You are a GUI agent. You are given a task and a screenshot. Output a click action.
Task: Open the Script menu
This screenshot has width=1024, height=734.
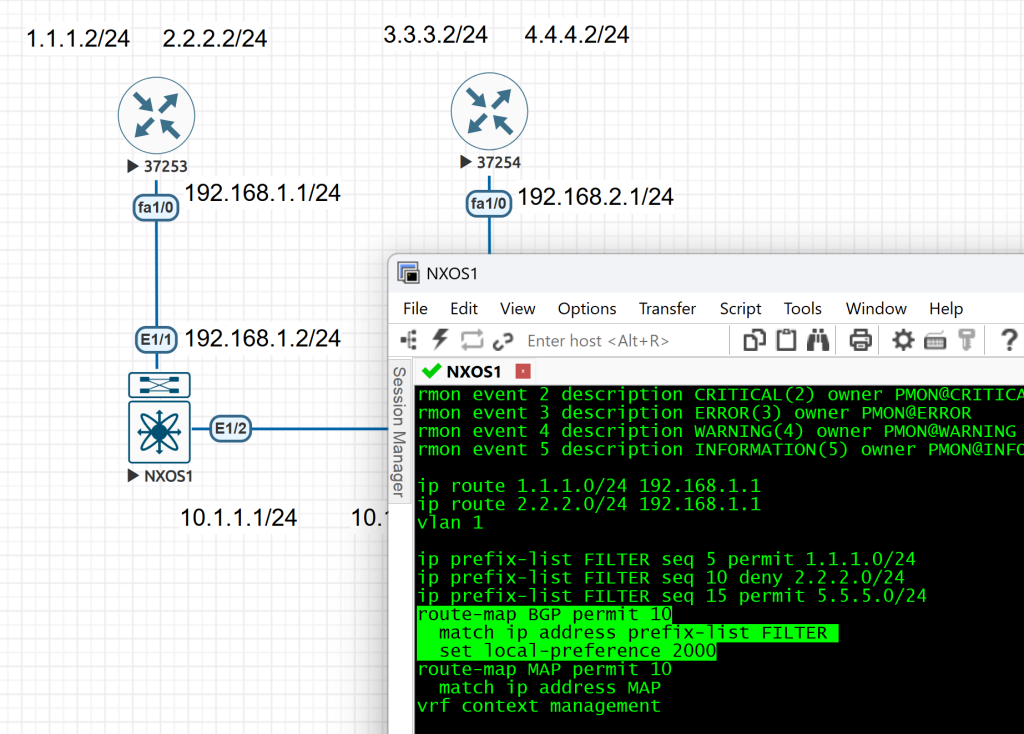coord(740,309)
